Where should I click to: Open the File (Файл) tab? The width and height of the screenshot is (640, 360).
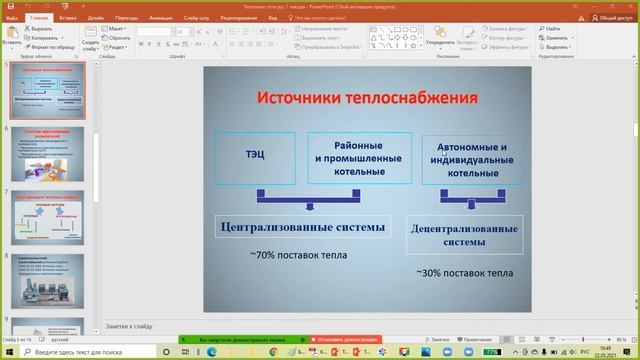12,18
